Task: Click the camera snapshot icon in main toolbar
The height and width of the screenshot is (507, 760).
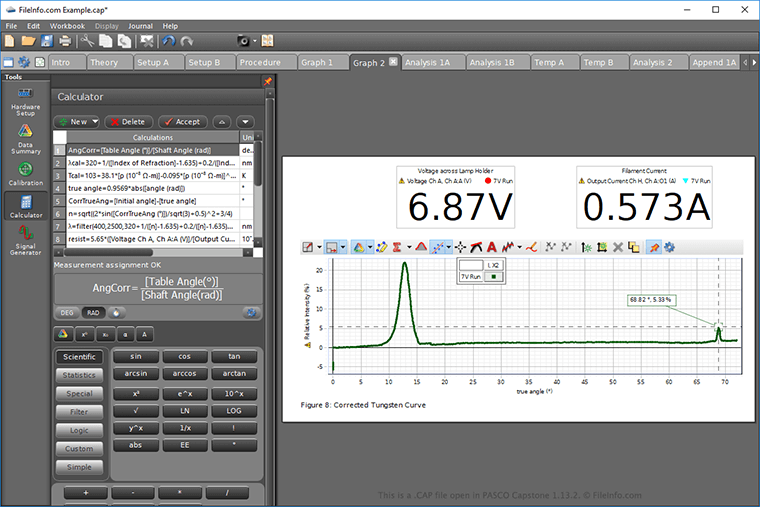Action: [x=242, y=41]
